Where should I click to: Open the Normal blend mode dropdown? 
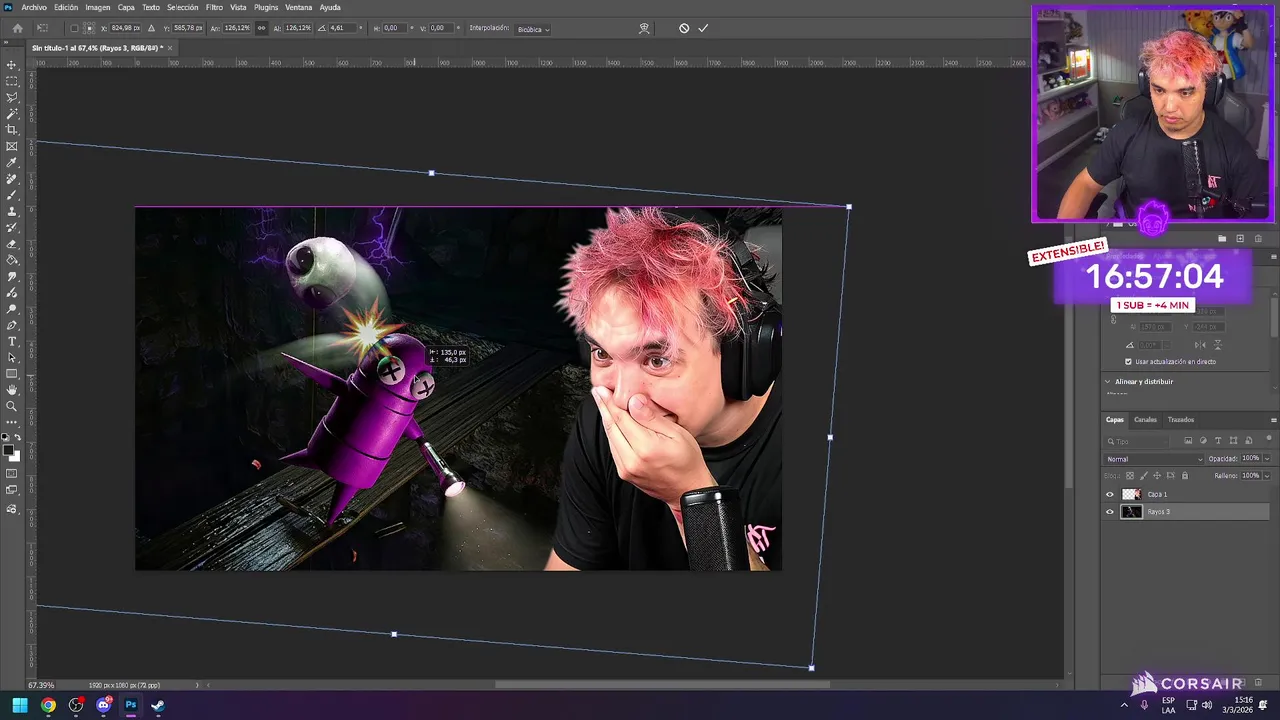[1154, 459]
